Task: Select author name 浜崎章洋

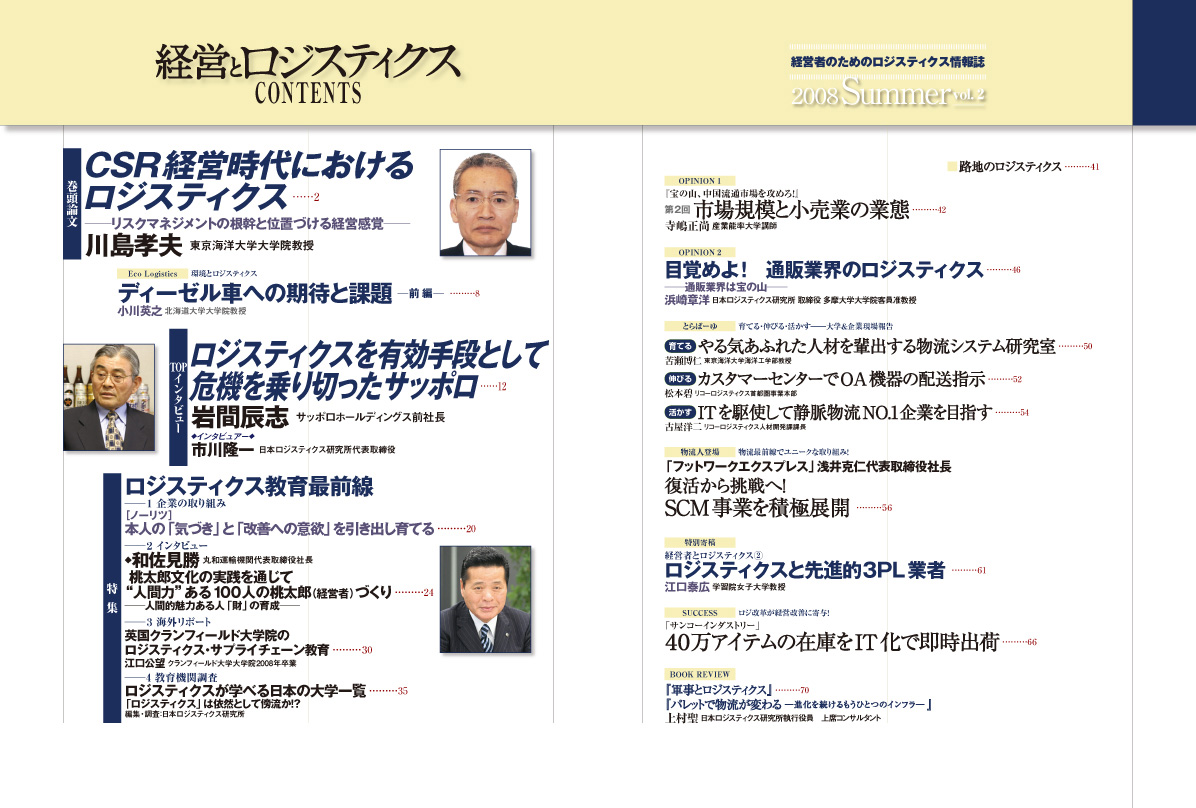Action: coord(686,300)
